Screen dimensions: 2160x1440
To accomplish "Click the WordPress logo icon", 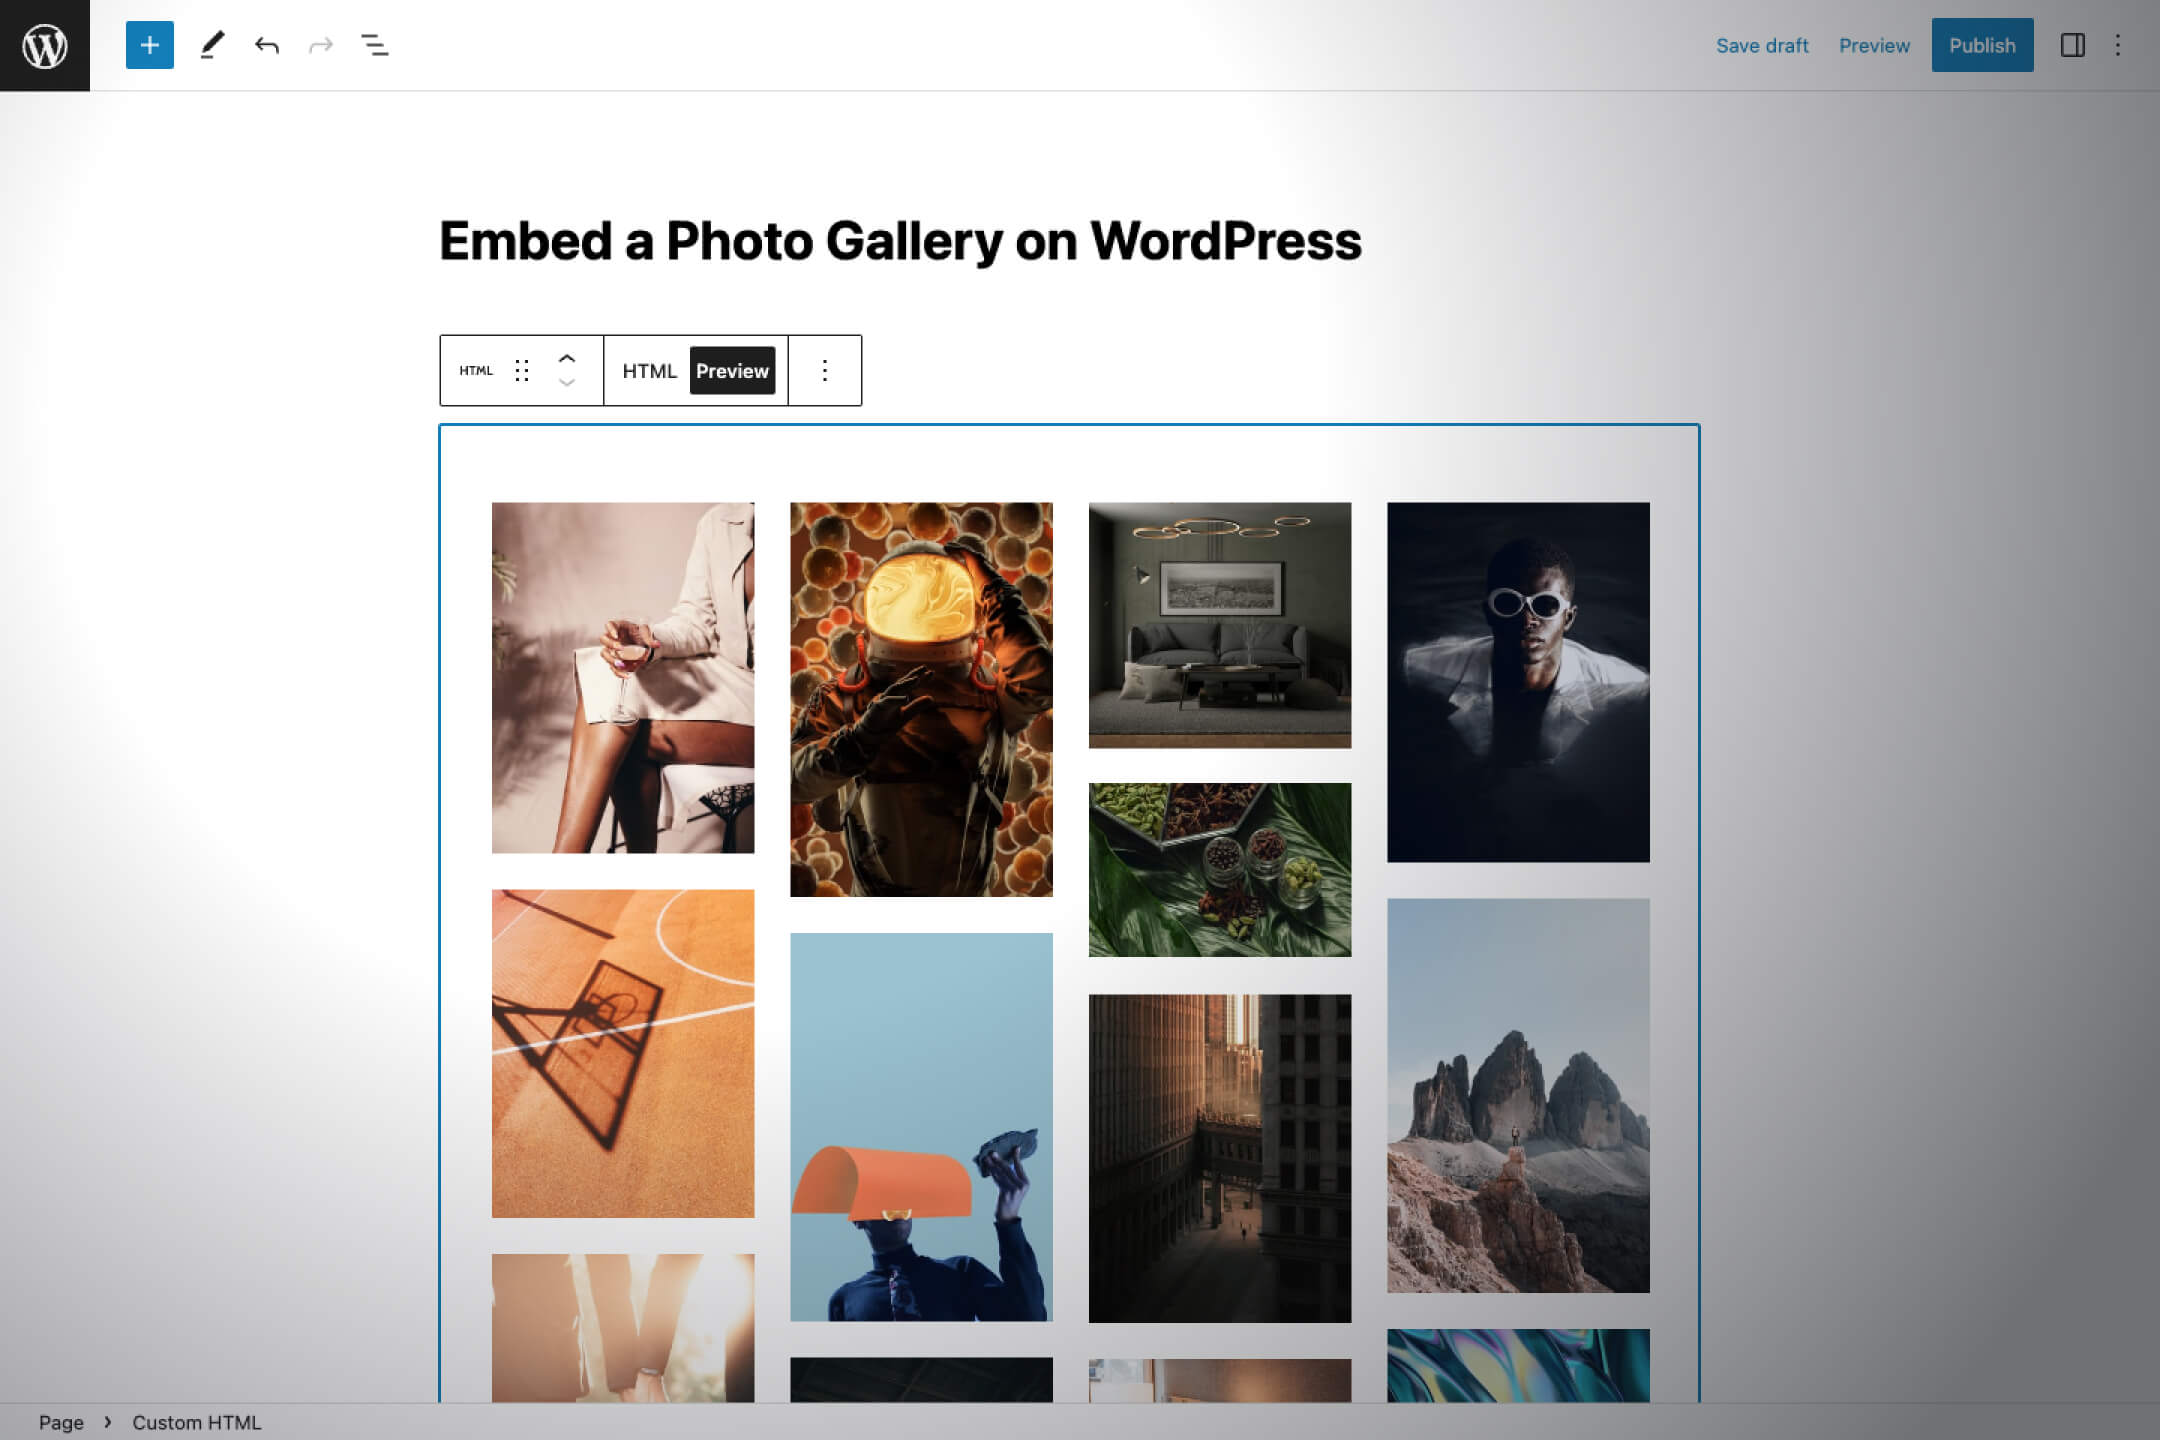I will tap(45, 45).
